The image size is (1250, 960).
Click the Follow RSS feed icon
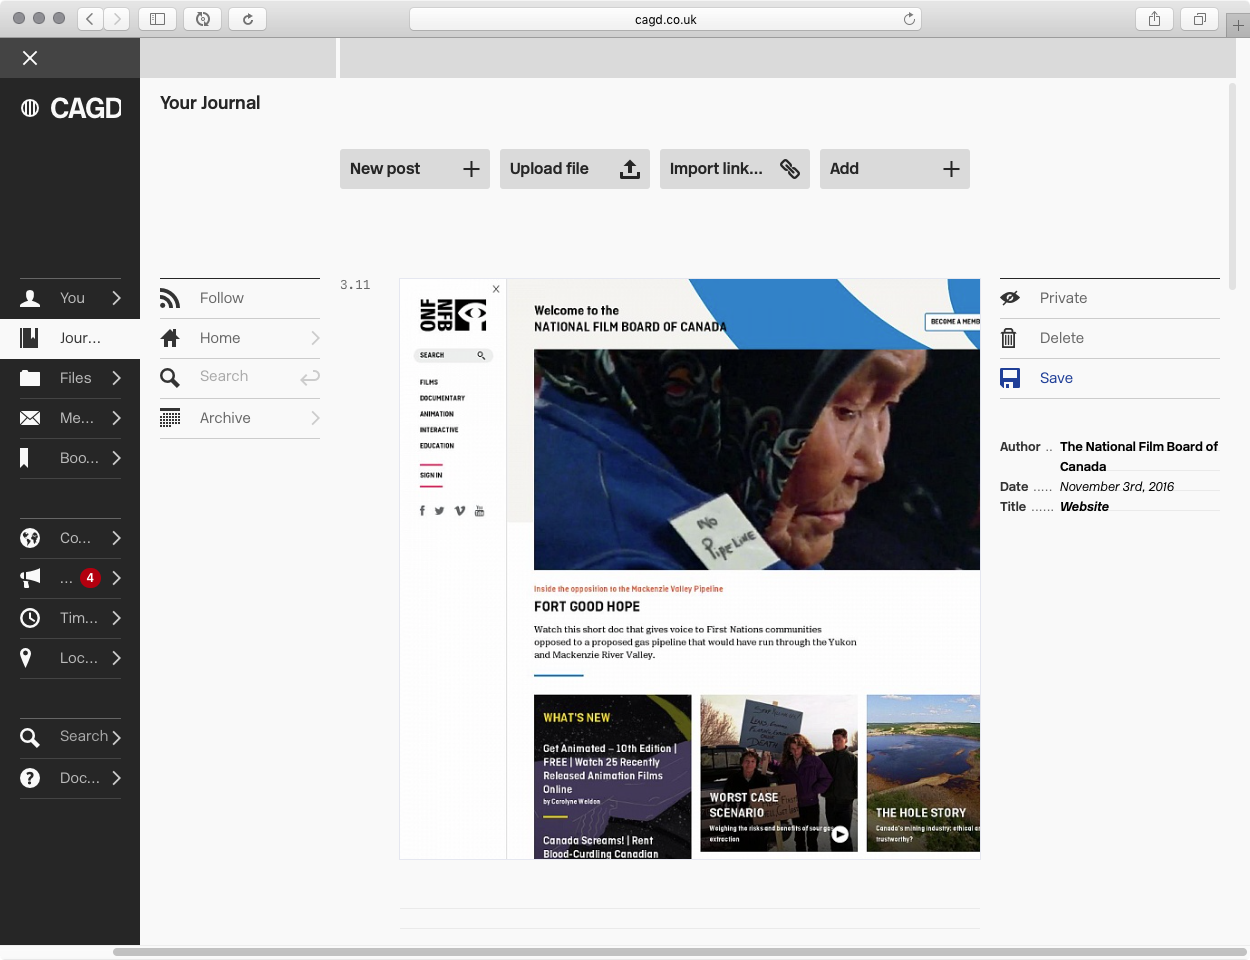[x=170, y=298]
